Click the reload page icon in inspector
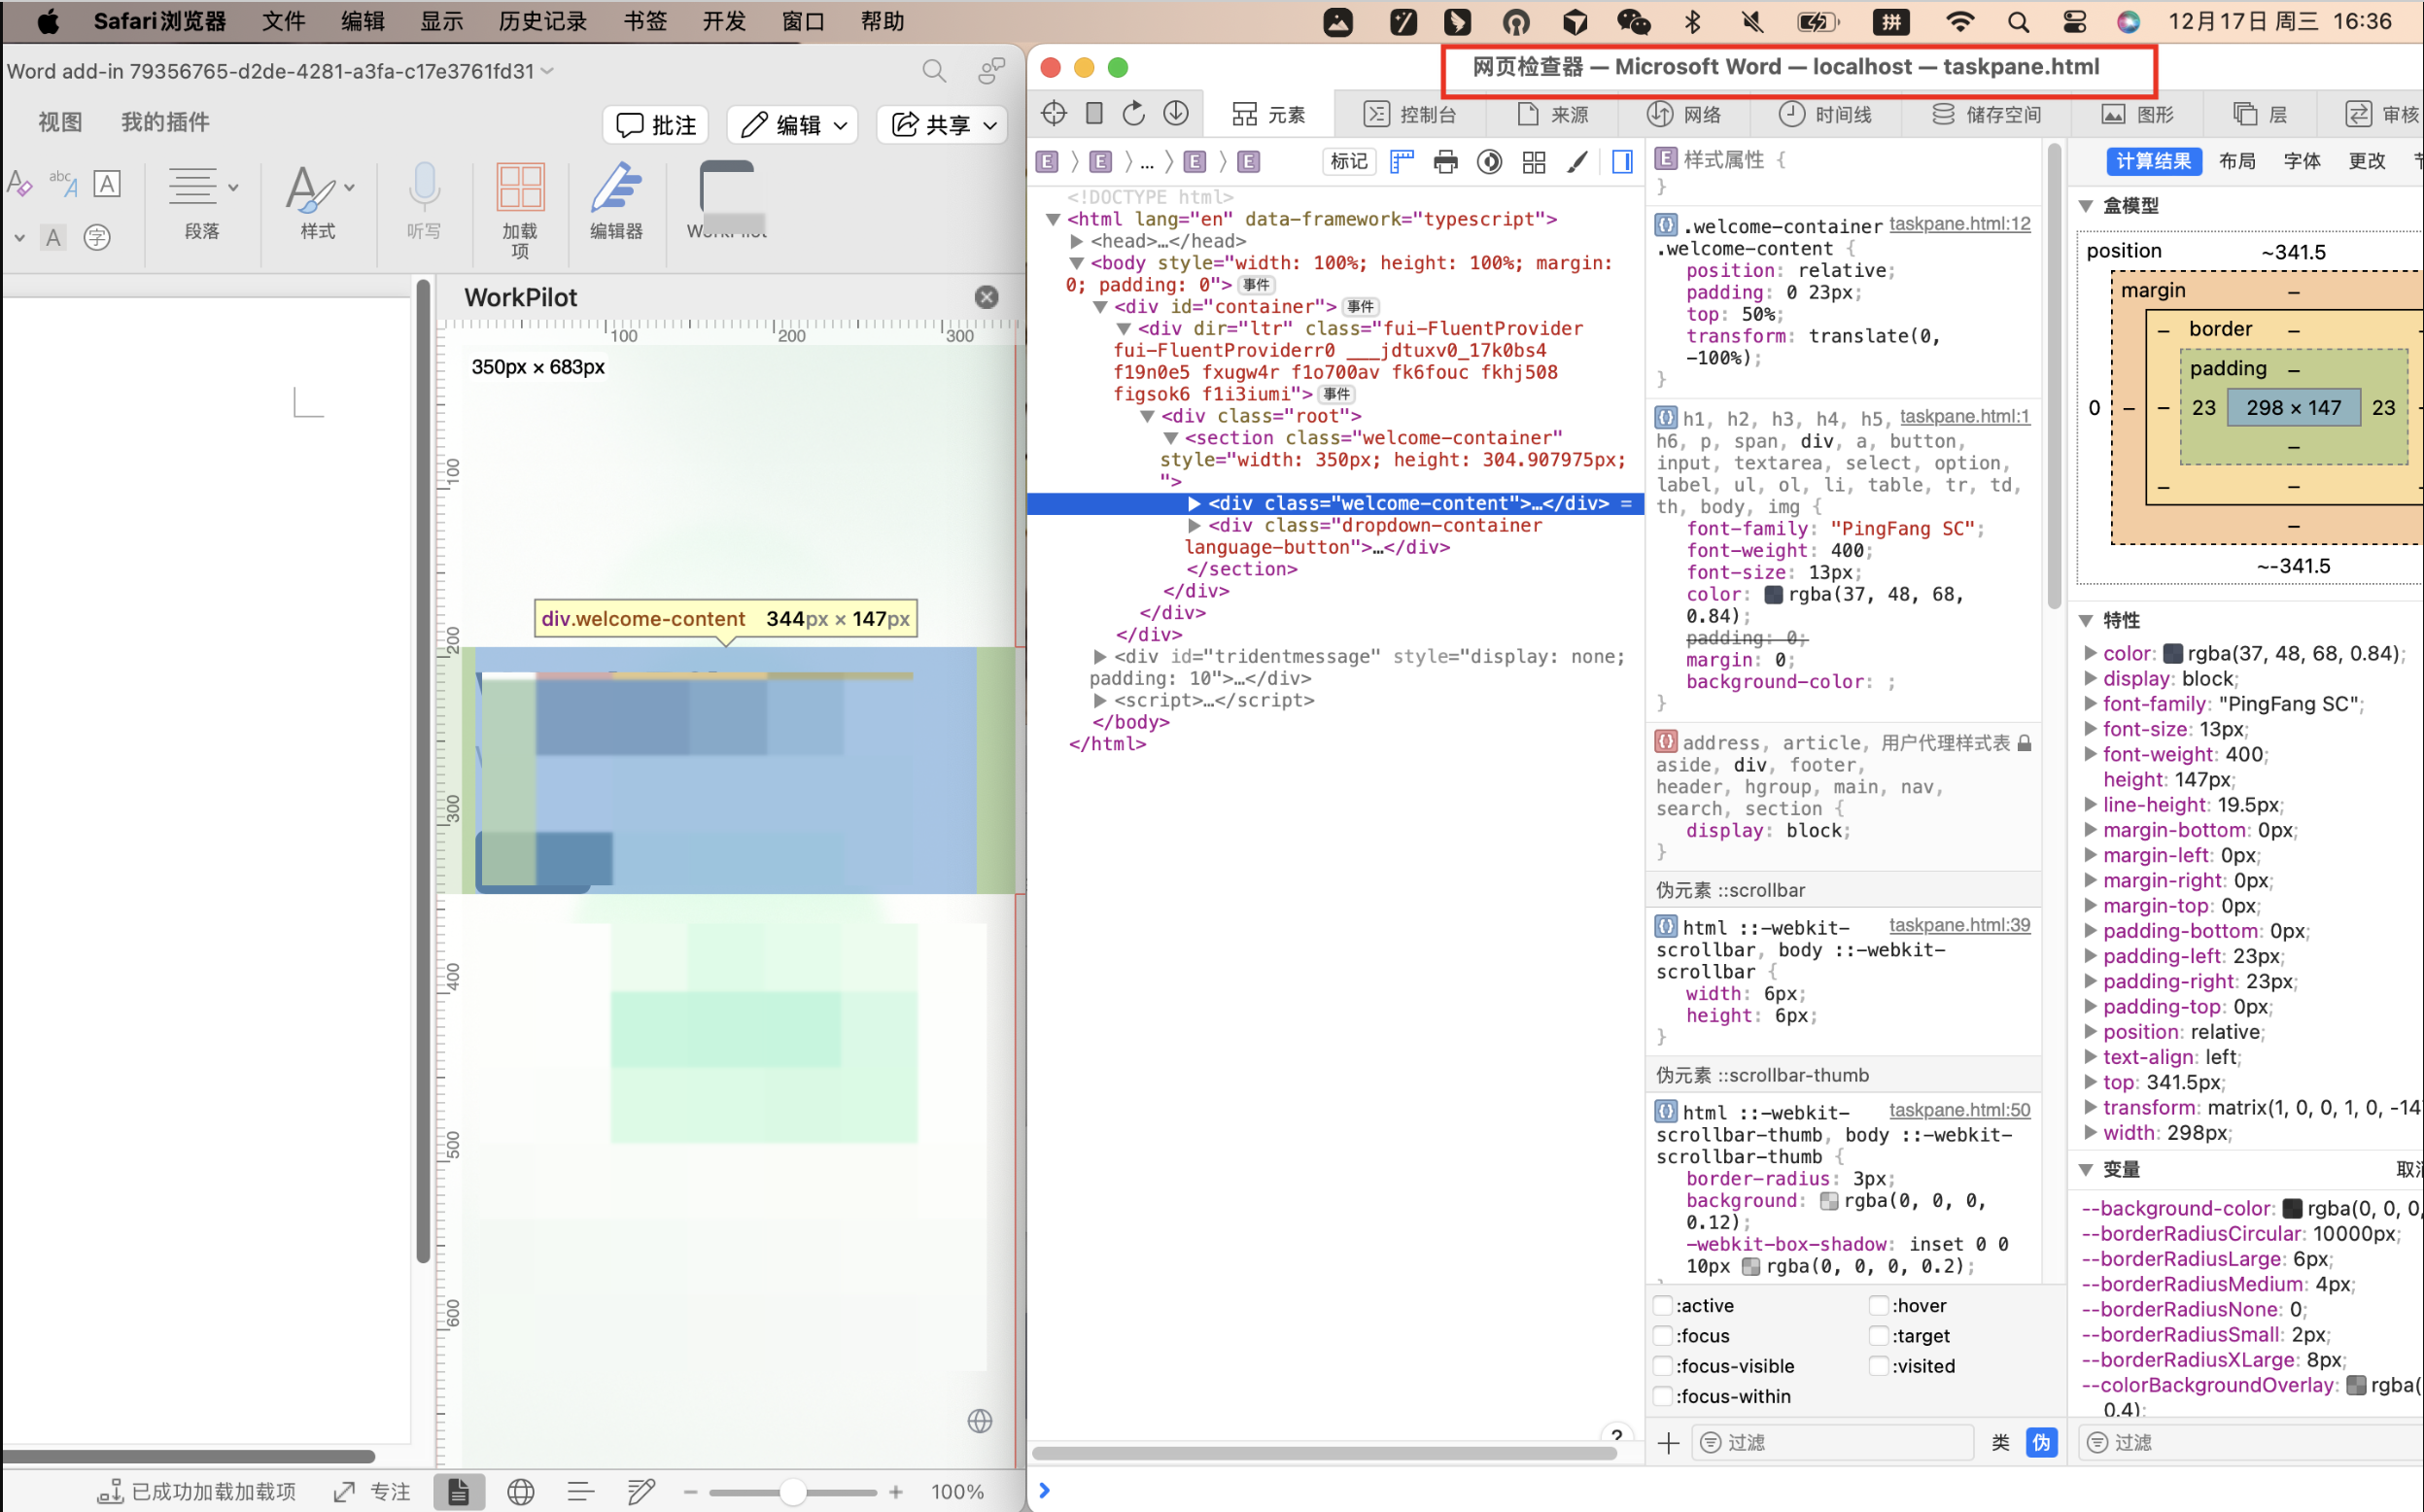 tap(1133, 113)
